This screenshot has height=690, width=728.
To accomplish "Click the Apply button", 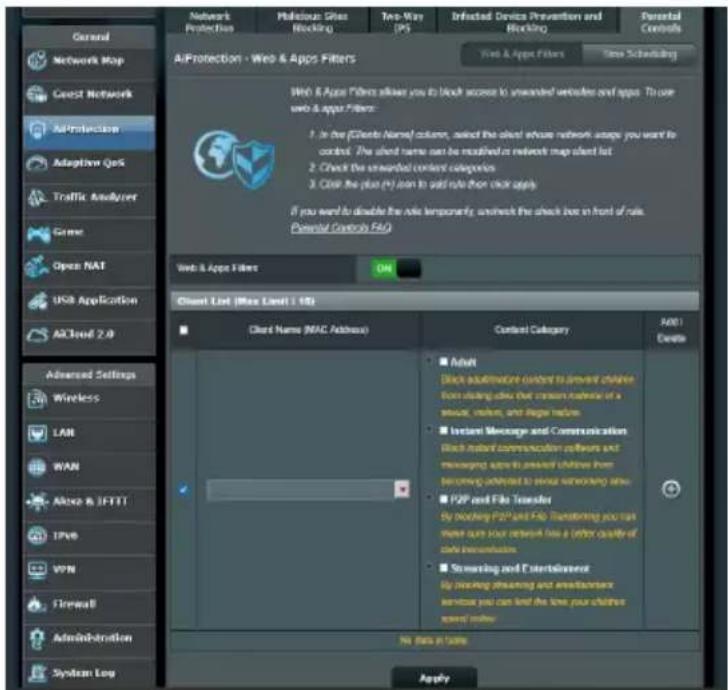I will pyautogui.click(x=434, y=678).
